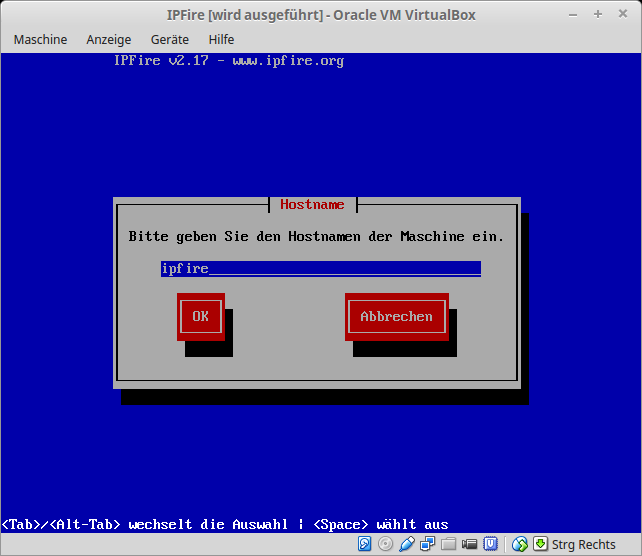Click the IPFire v2.17 header text
Screen dimensions: 642x556
click(229, 61)
